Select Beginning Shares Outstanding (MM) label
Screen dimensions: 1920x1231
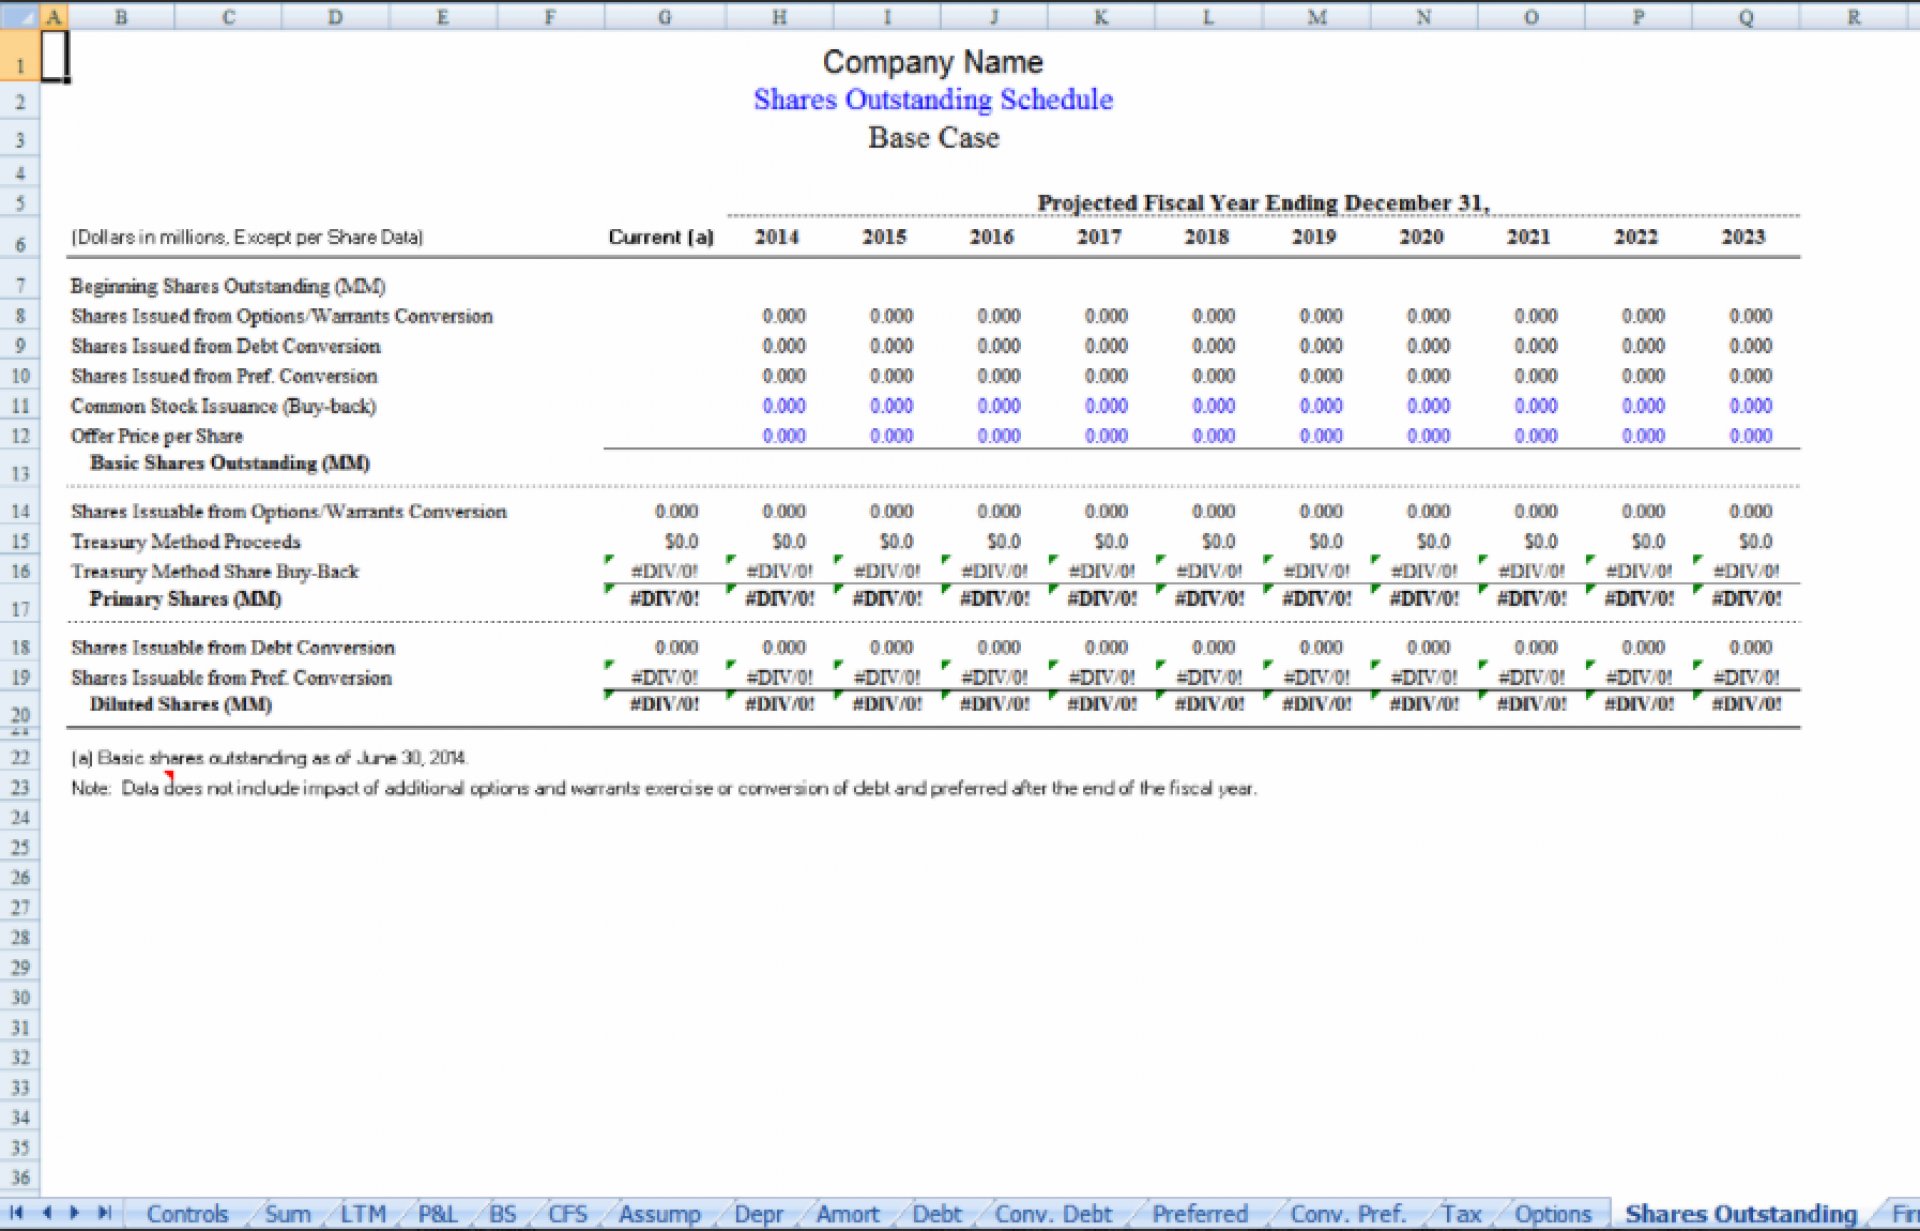click(228, 286)
